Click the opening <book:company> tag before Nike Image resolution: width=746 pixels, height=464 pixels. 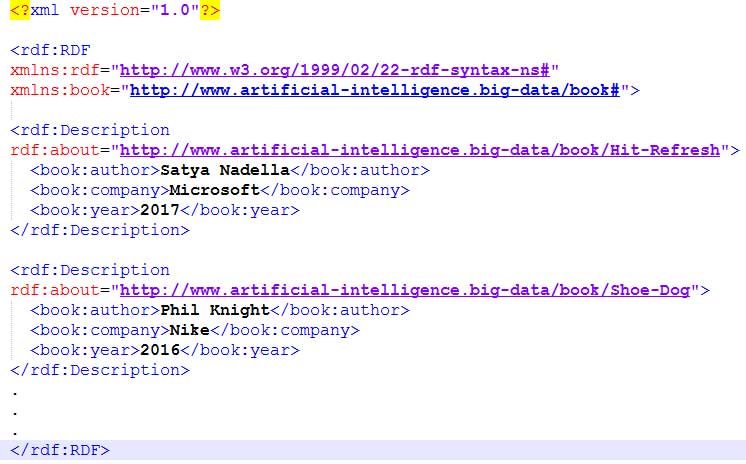point(100,330)
